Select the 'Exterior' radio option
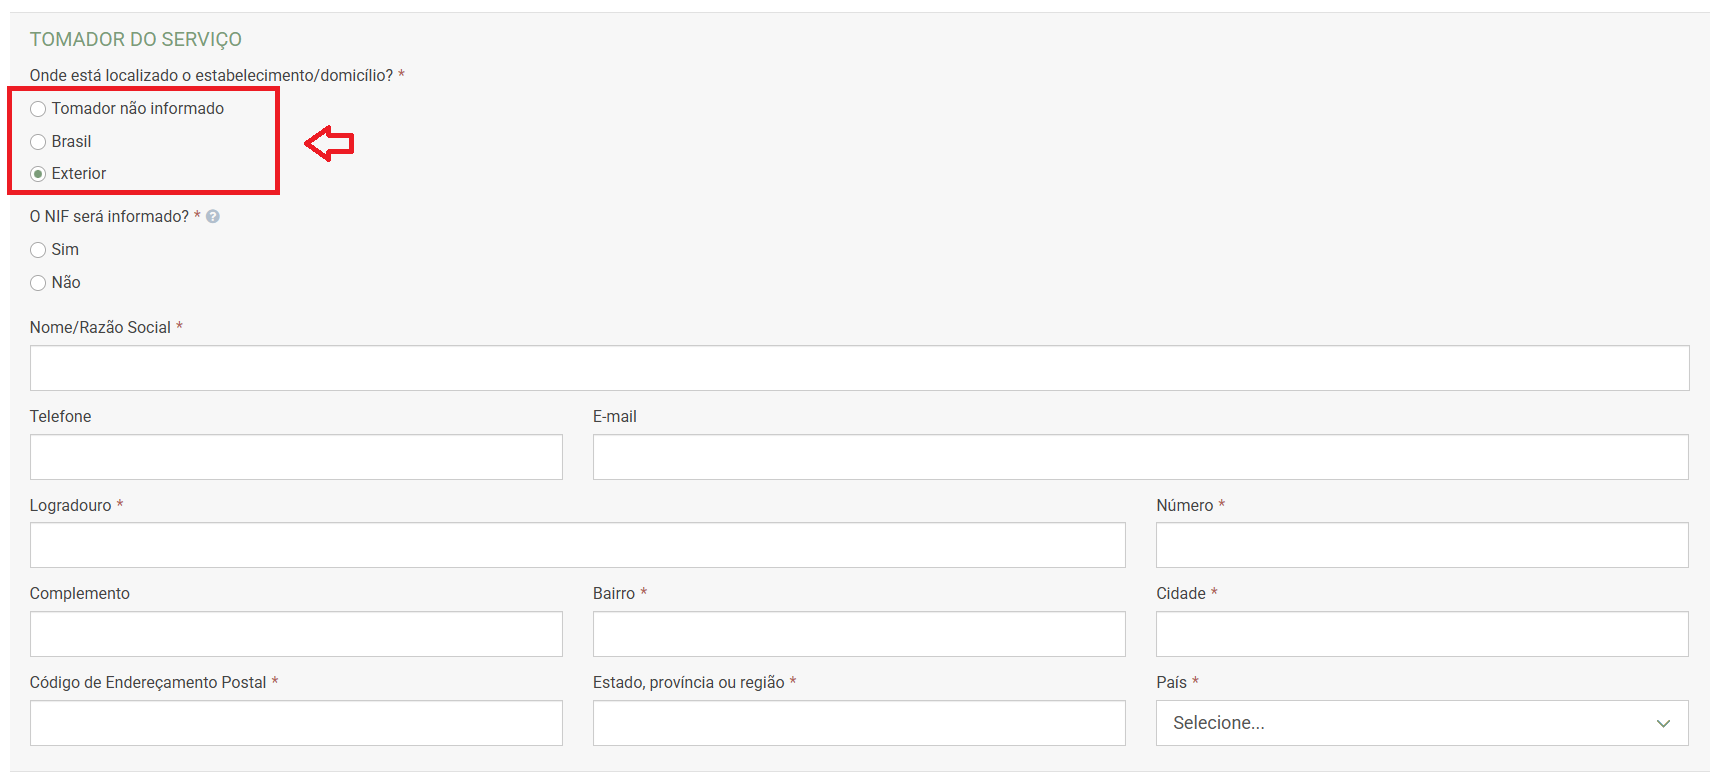This screenshot has height=780, width=1722. [x=38, y=174]
